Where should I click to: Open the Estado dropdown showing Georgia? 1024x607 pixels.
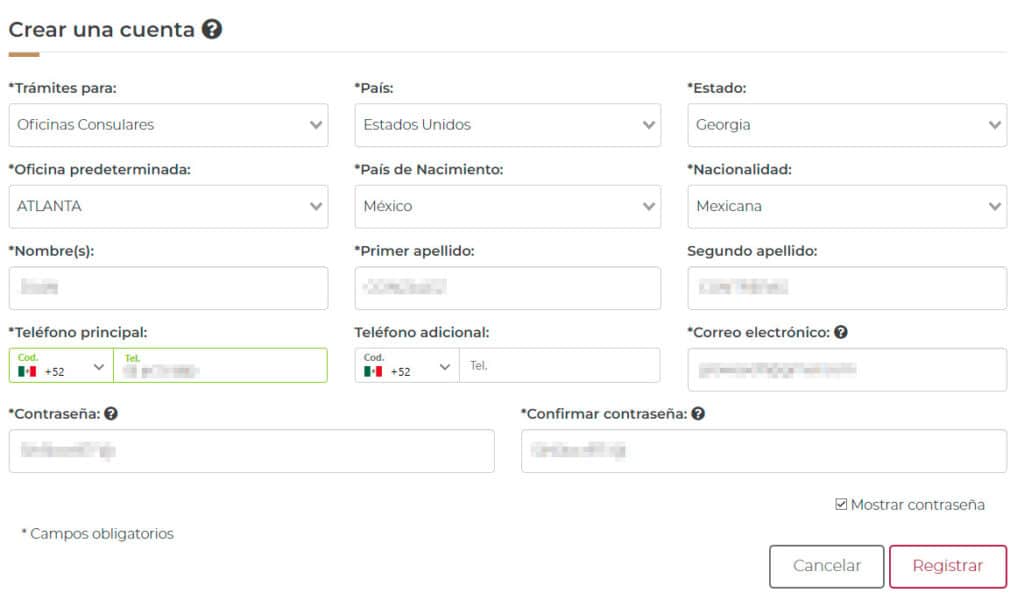point(846,125)
